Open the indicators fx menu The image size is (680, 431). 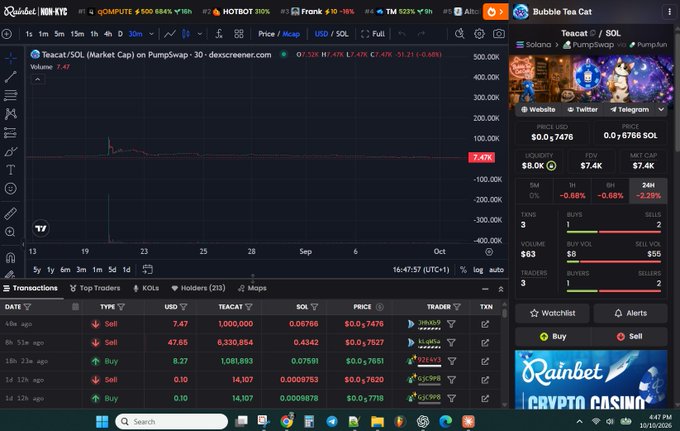coord(219,34)
